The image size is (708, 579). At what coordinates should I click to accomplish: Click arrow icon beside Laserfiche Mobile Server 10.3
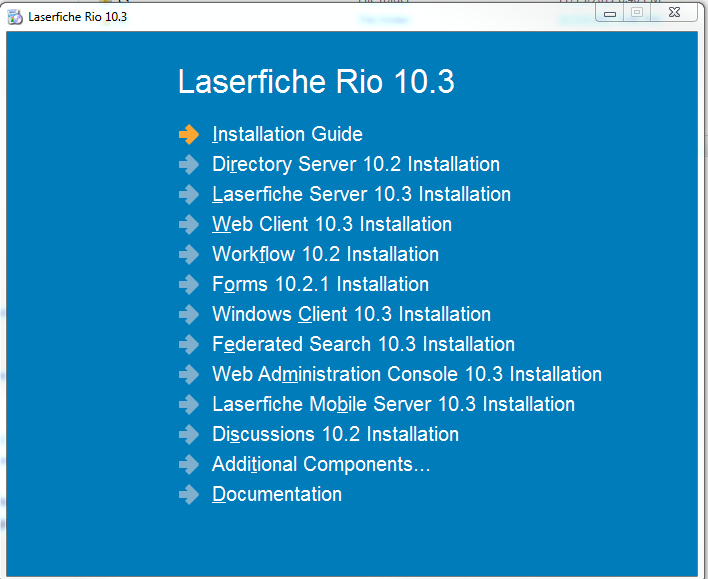[x=189, y=404]
